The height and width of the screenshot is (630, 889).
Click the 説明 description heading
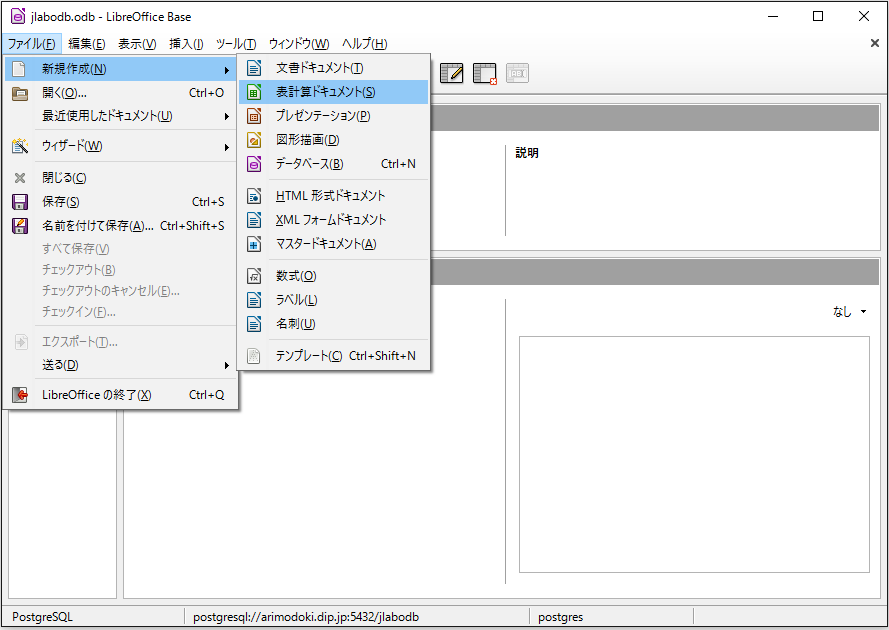tap(527, 153)
